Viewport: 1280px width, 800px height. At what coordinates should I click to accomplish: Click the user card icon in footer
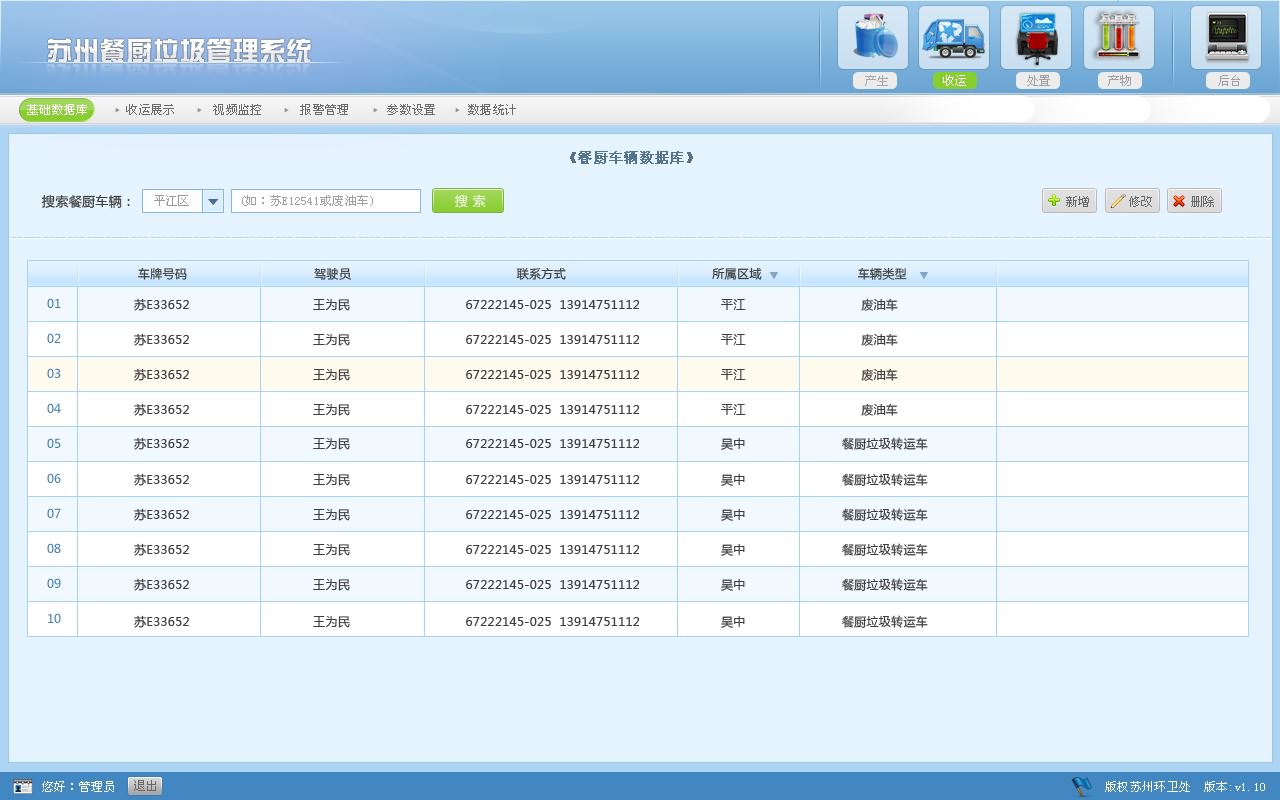click(23, 787)
